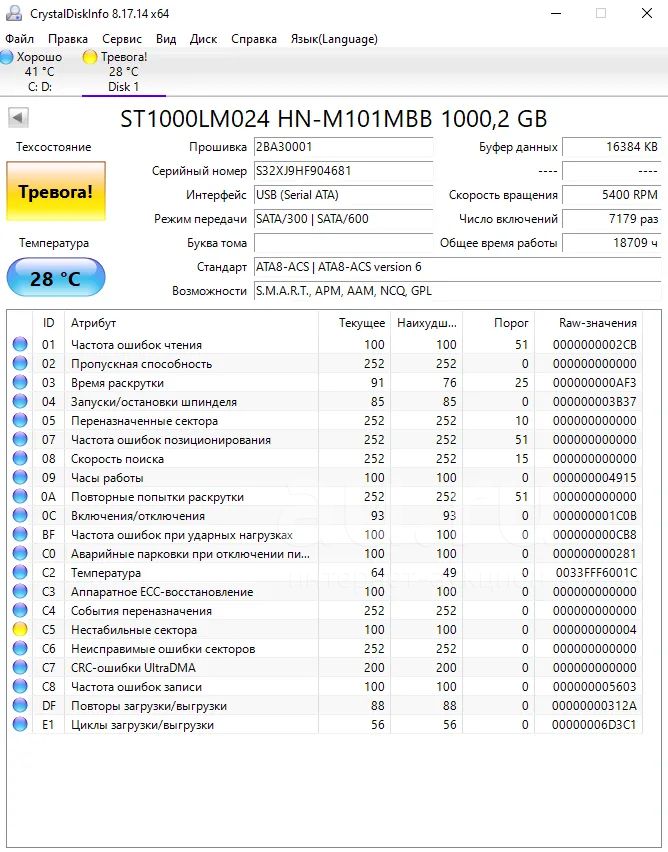This screenshot has height=852, width=668.
Task: Click the yellow Тревога! health status button
Action: click(x=55, y=191)
